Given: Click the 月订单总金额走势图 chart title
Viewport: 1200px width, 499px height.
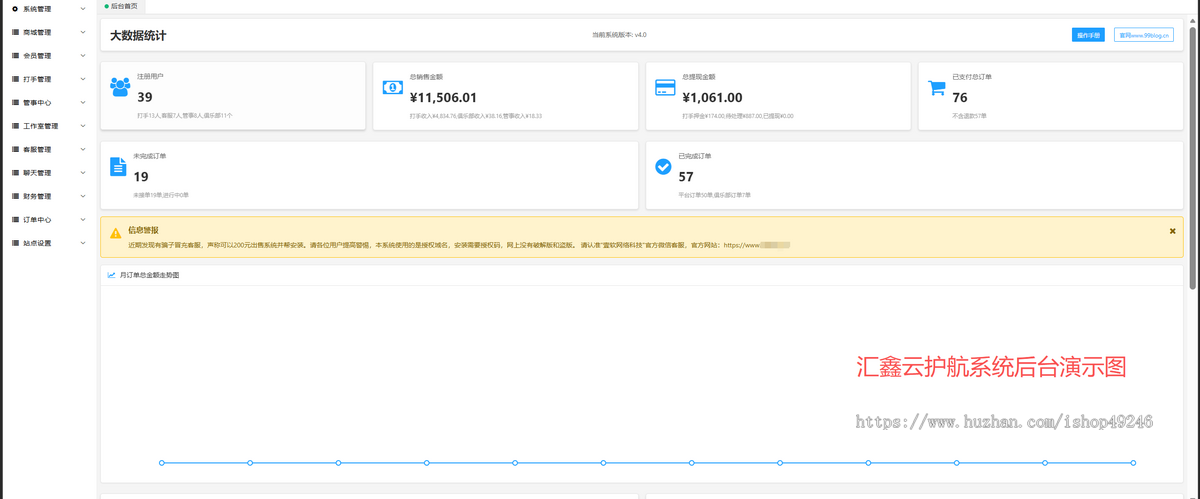Looking at the screenshot, I should click(x=149, y=275).
